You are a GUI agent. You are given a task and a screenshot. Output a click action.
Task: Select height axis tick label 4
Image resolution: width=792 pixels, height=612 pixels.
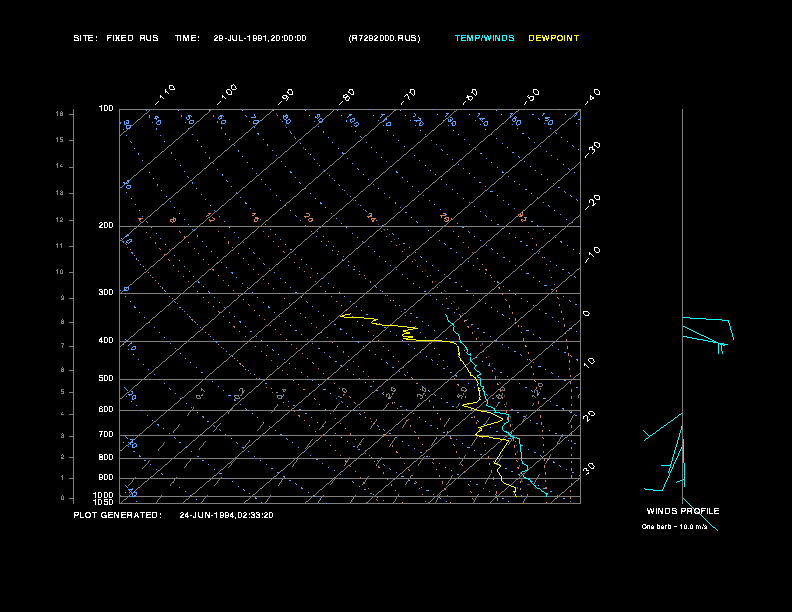63,414
